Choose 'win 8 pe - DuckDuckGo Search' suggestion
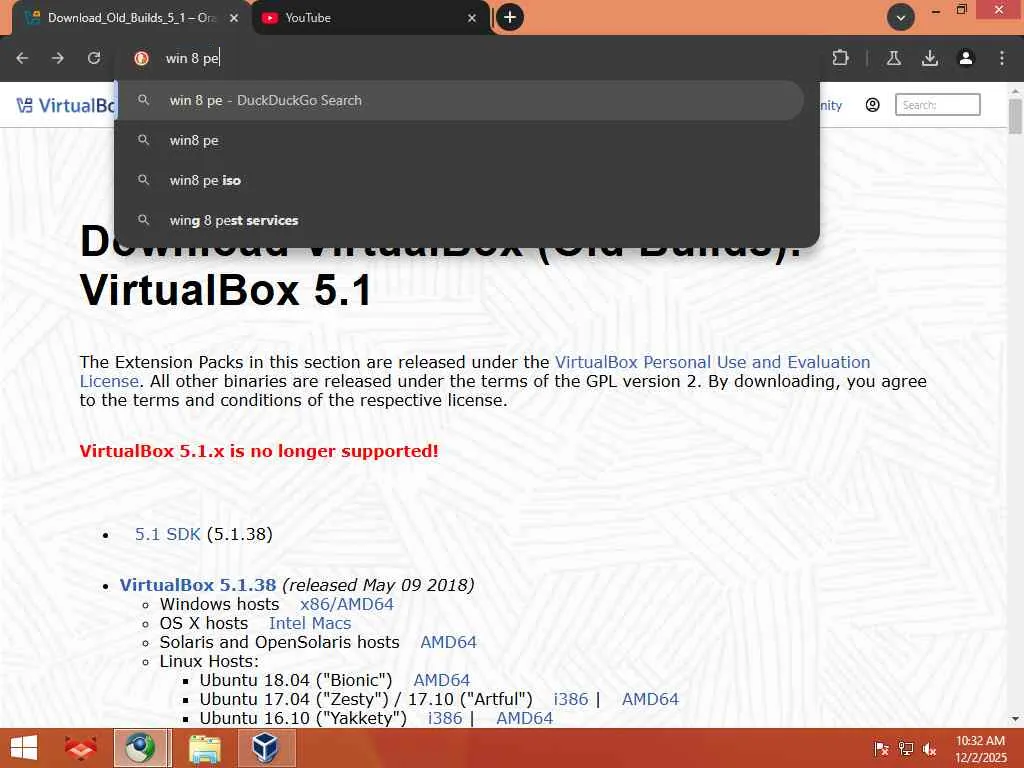This screenshot has height=768, width=1024. (x=460, y=101)
